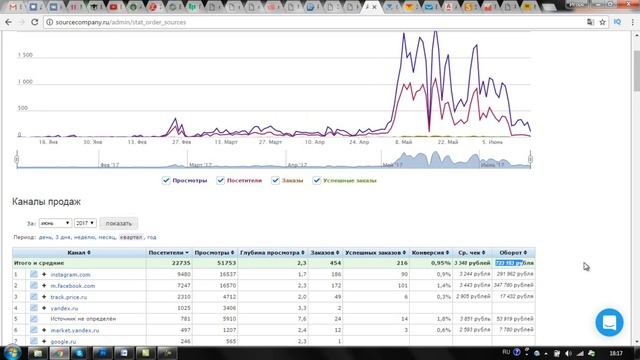Open the m.facebook.com channel link
The image size is (640, 360).
point(73,286)
